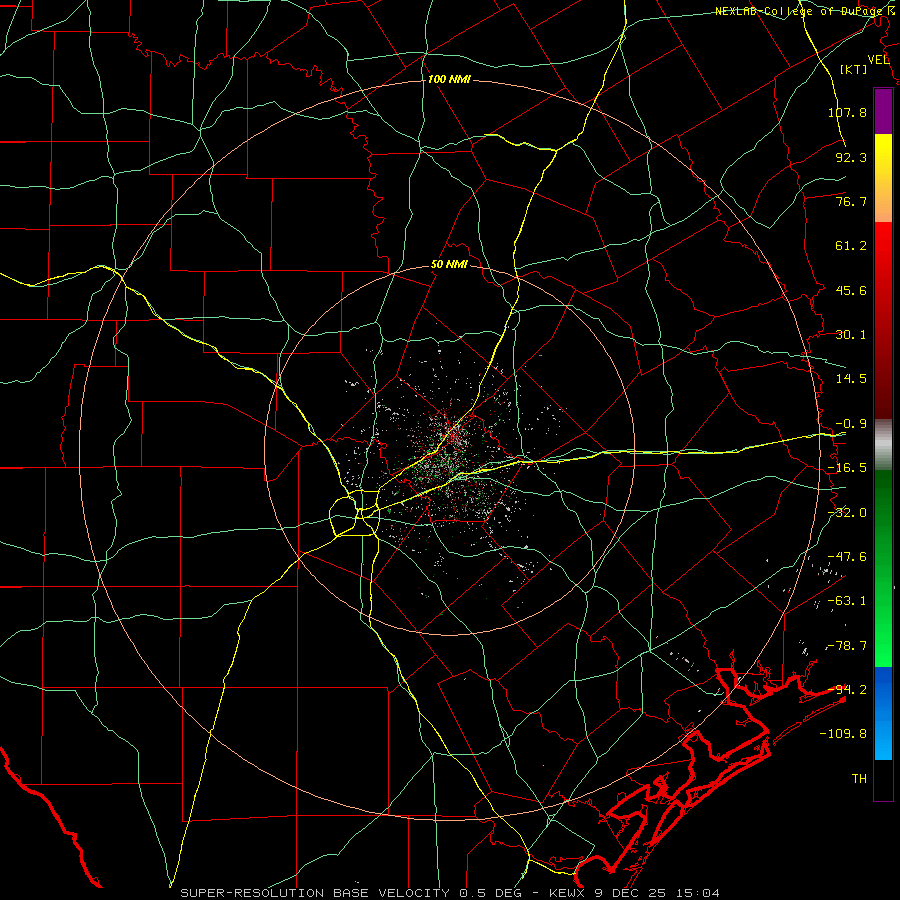This screenshot has width=900, height=900.
Task: Select the green segment of the color bar
Action: tap(883, 568)
